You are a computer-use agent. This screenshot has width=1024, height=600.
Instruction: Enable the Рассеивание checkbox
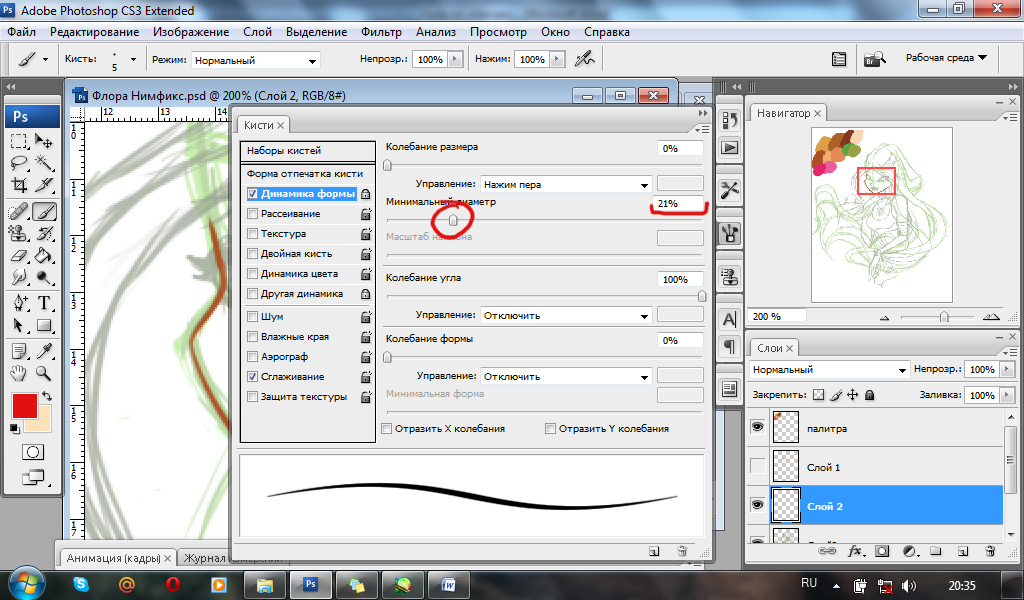tap(253, 214)
